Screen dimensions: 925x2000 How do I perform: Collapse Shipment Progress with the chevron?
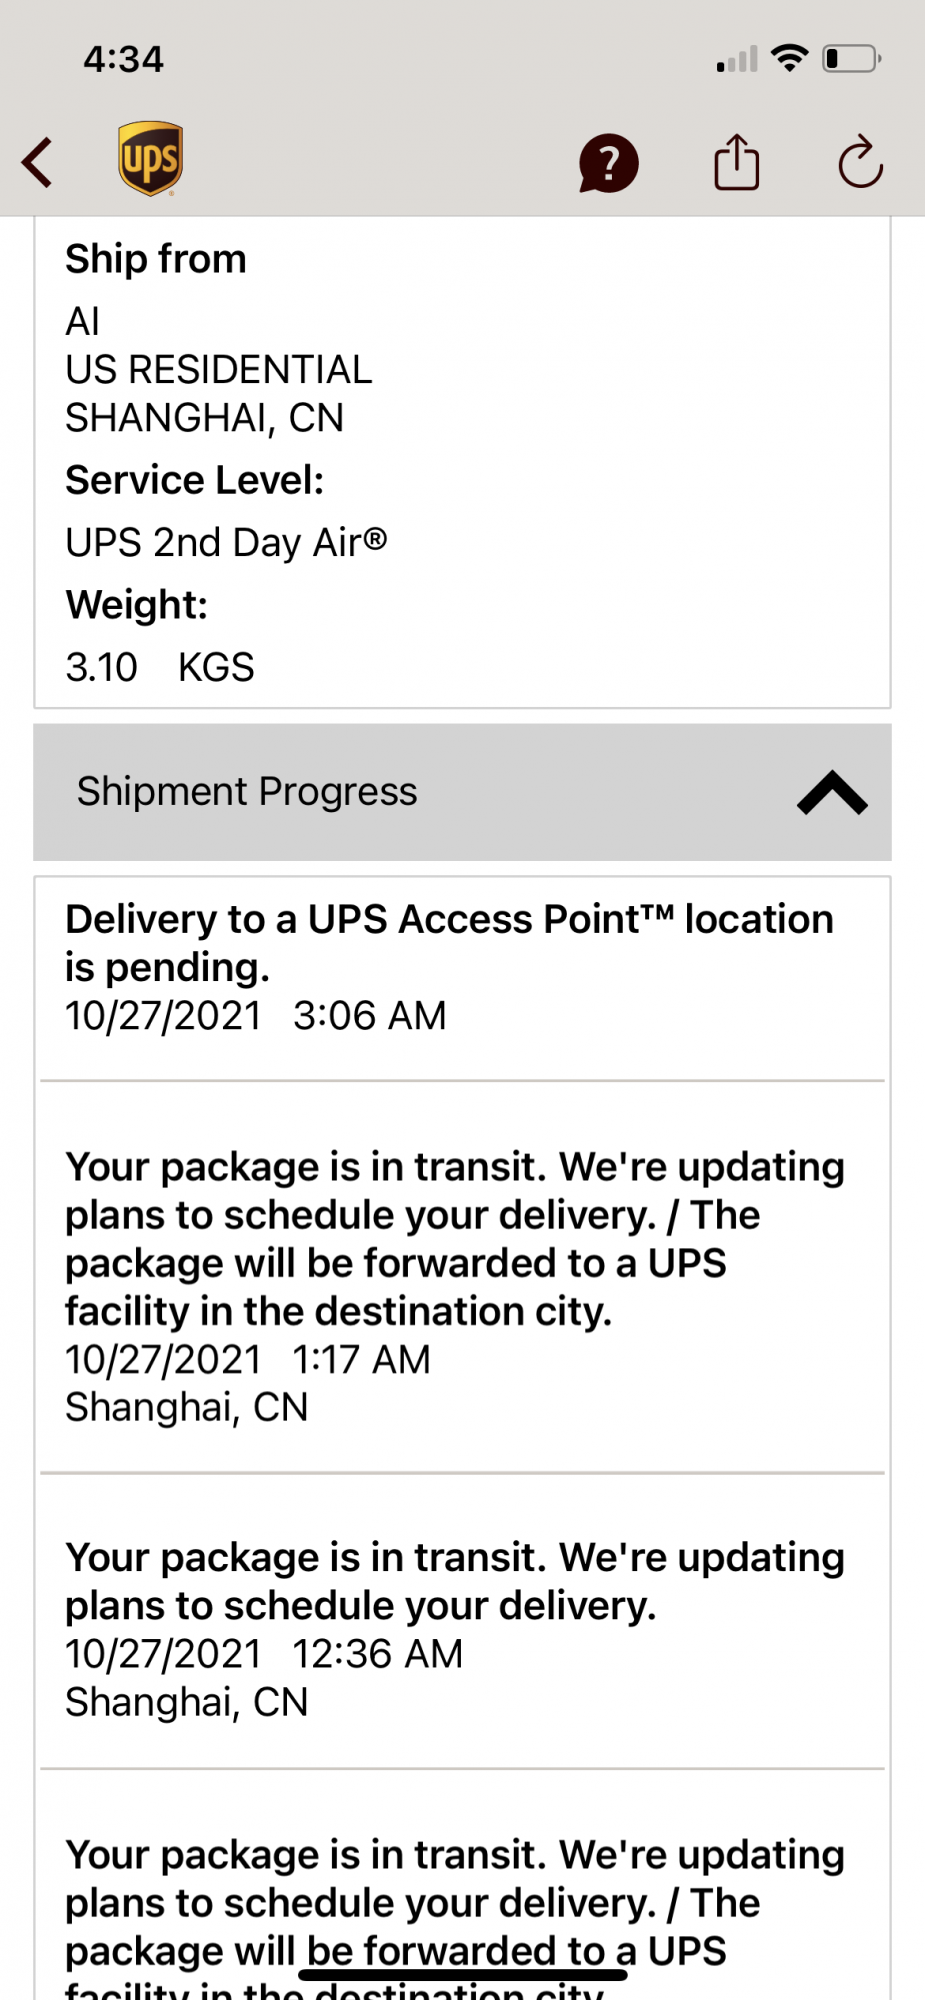pos(832,792)
